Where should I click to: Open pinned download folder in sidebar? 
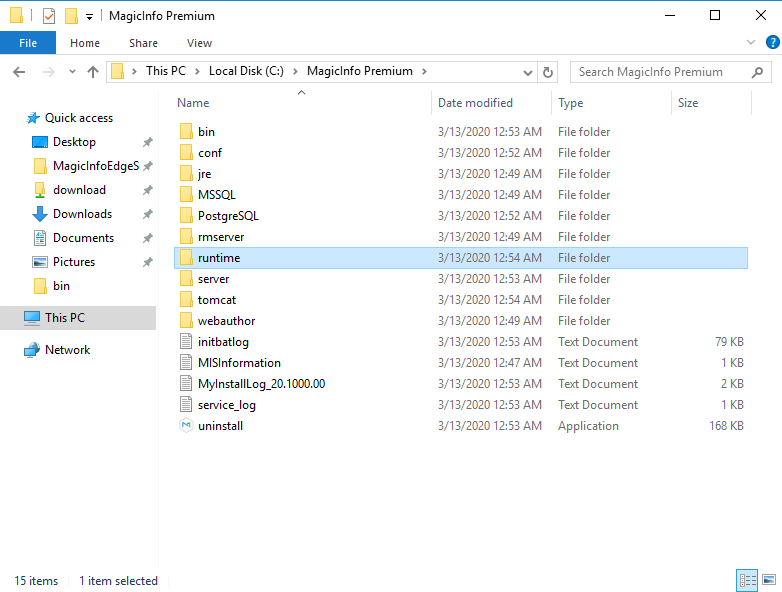[79, 190]
